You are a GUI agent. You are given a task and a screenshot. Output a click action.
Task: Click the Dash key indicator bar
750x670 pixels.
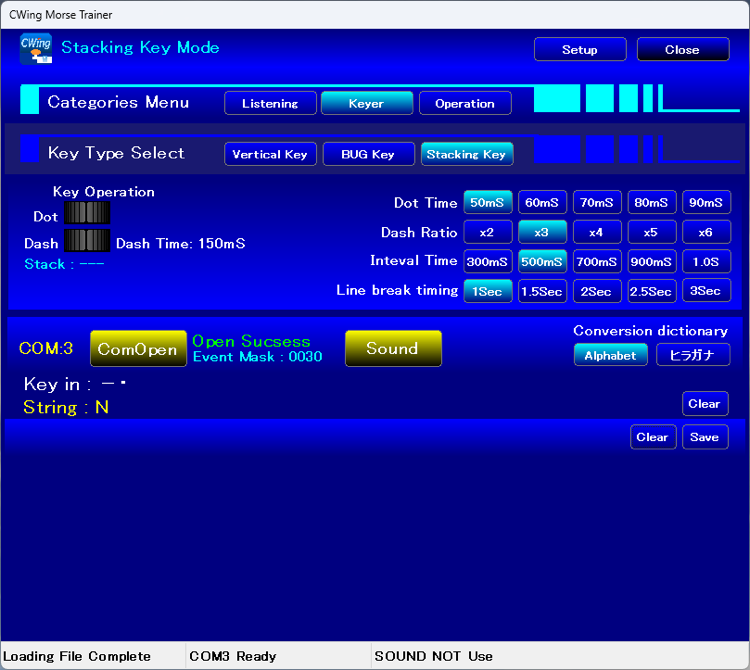click(87, 241)
